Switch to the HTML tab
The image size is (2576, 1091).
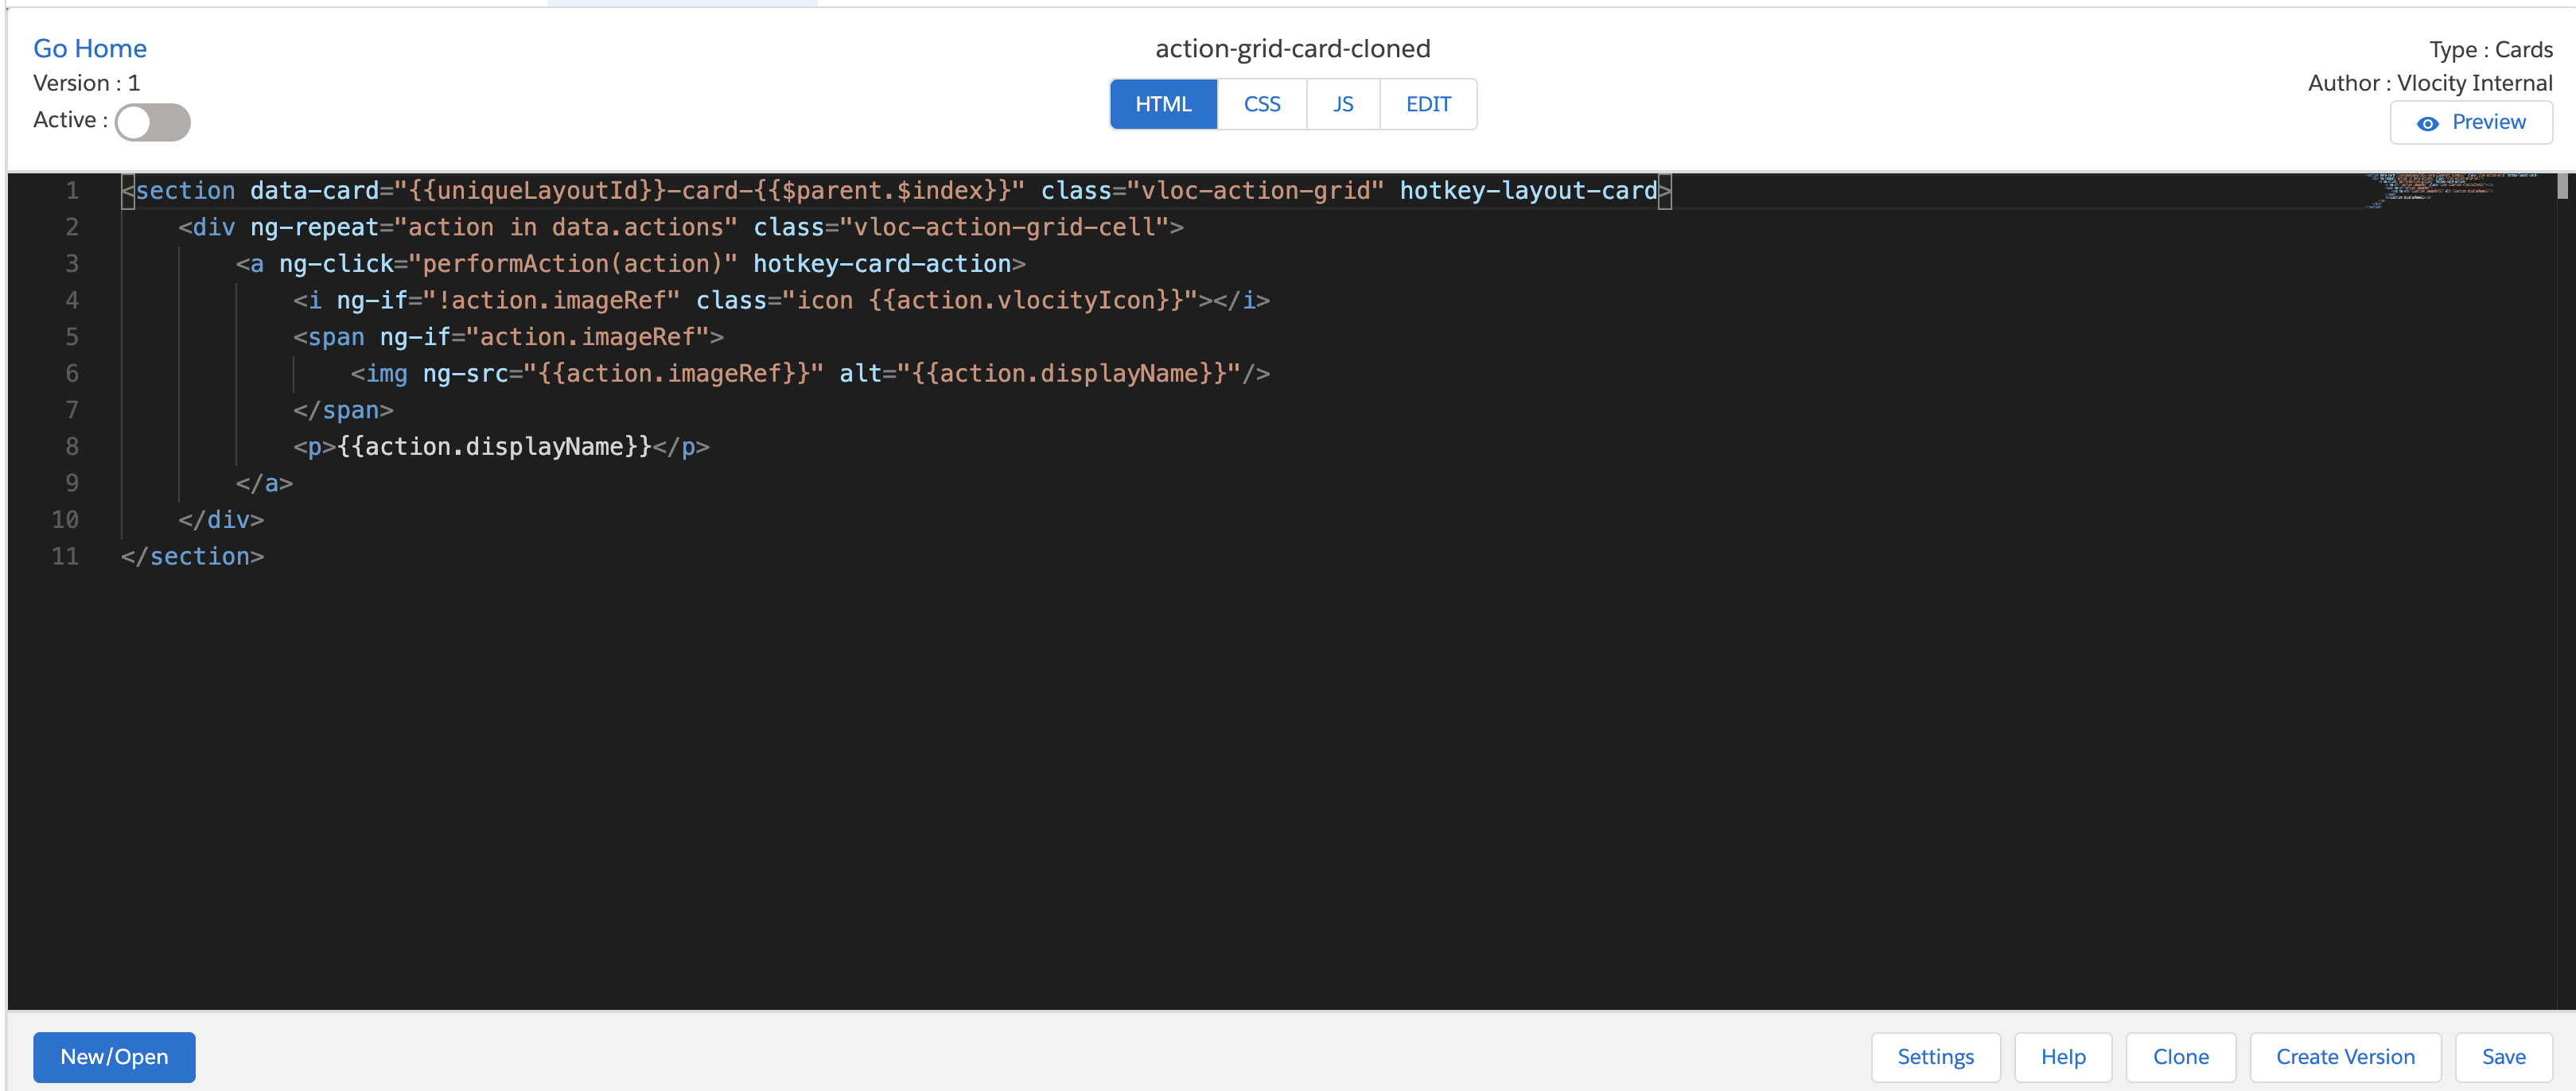coord(1163,104)
